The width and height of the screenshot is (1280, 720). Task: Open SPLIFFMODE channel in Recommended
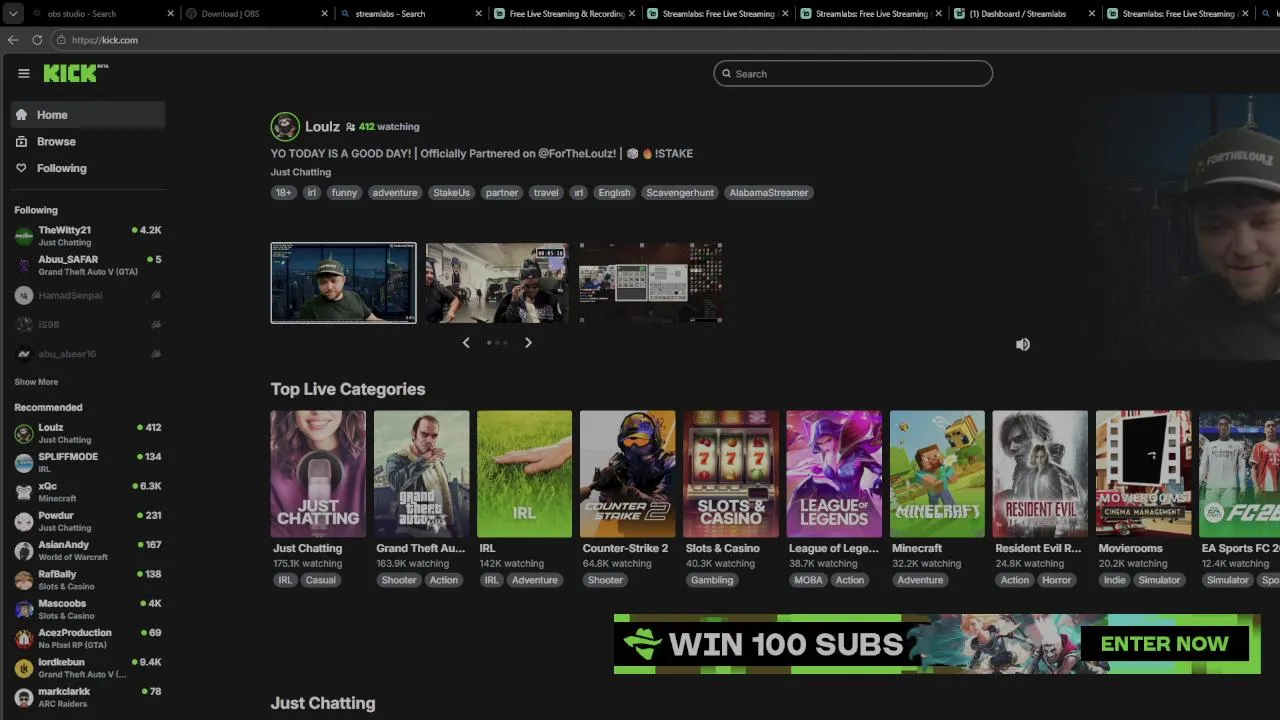tap(88, 462)
